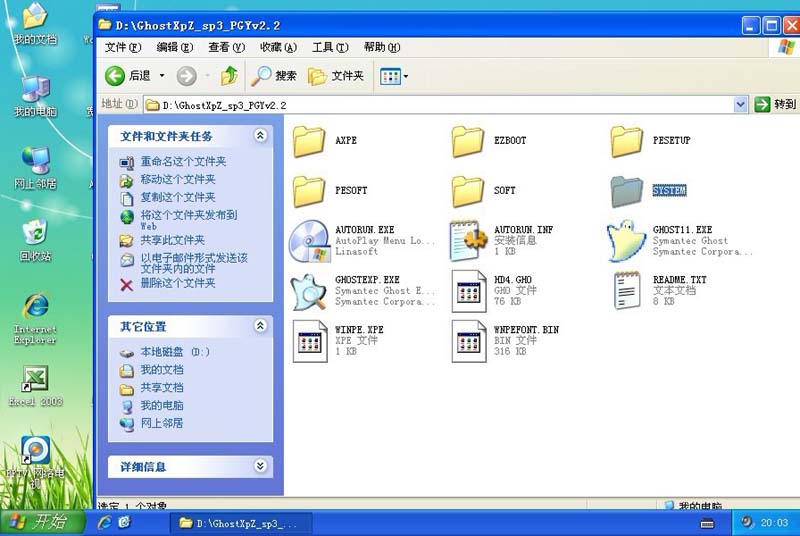Expand the address bar dropdown
This screenshot has height=536, width=800.
pyautogui.click(x=740, y=105)
